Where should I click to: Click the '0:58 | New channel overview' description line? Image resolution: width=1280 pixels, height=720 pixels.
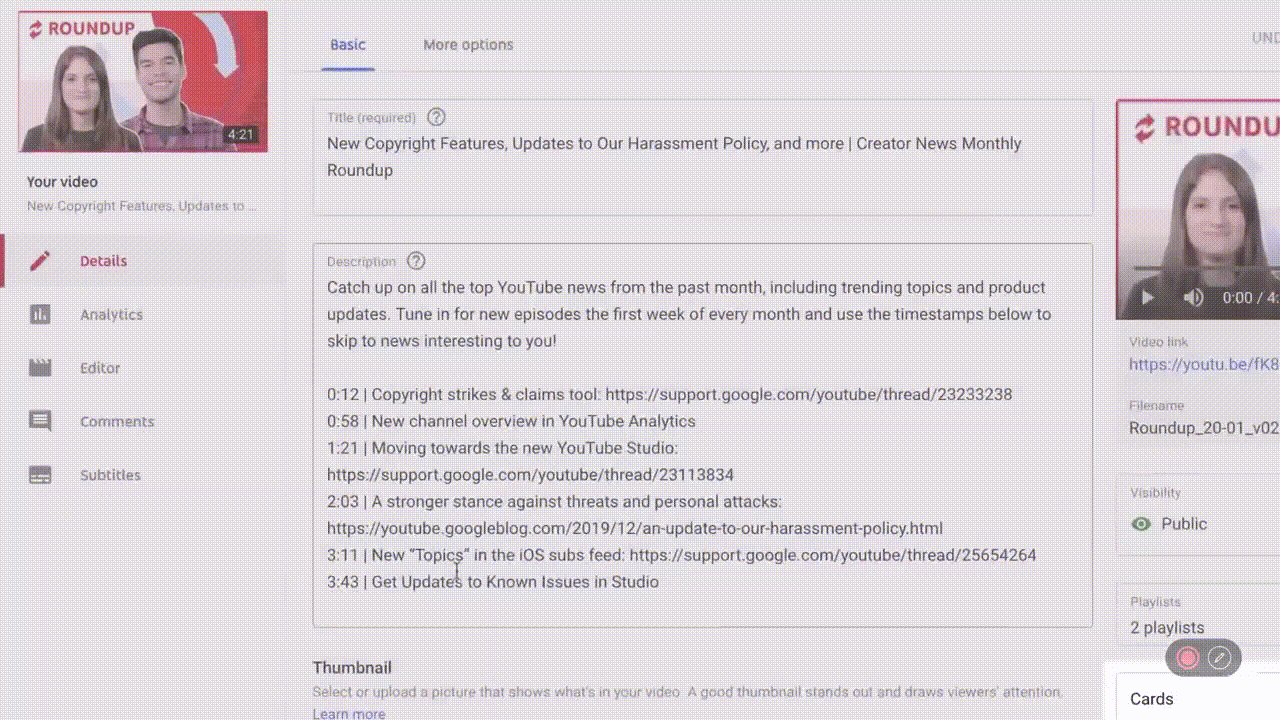coord(511,421)
